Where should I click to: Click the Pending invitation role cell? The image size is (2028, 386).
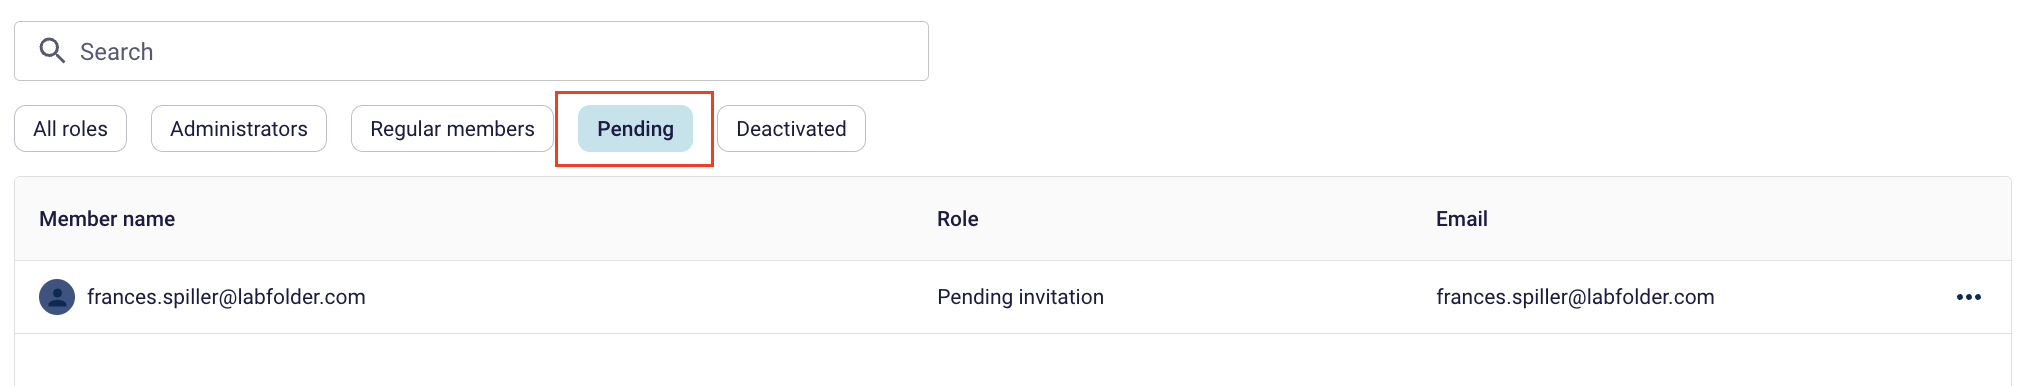click(x=1020, y=297)
